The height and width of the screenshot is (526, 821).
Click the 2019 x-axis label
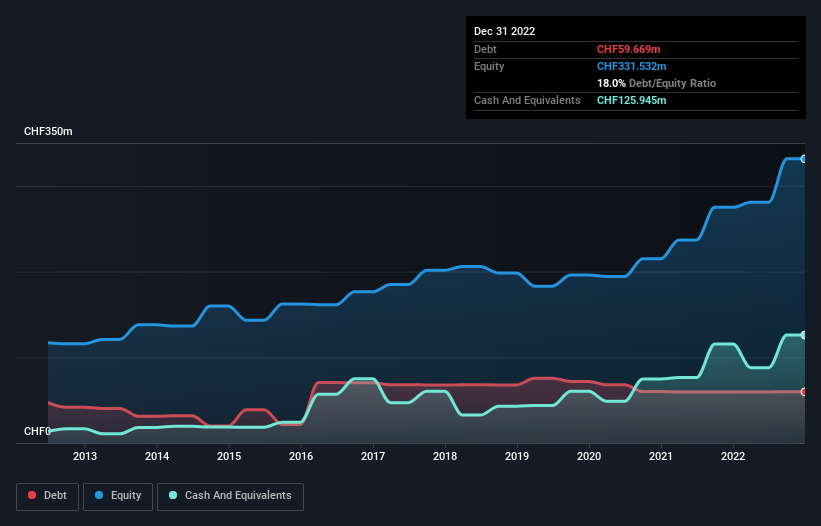point(517,456)
